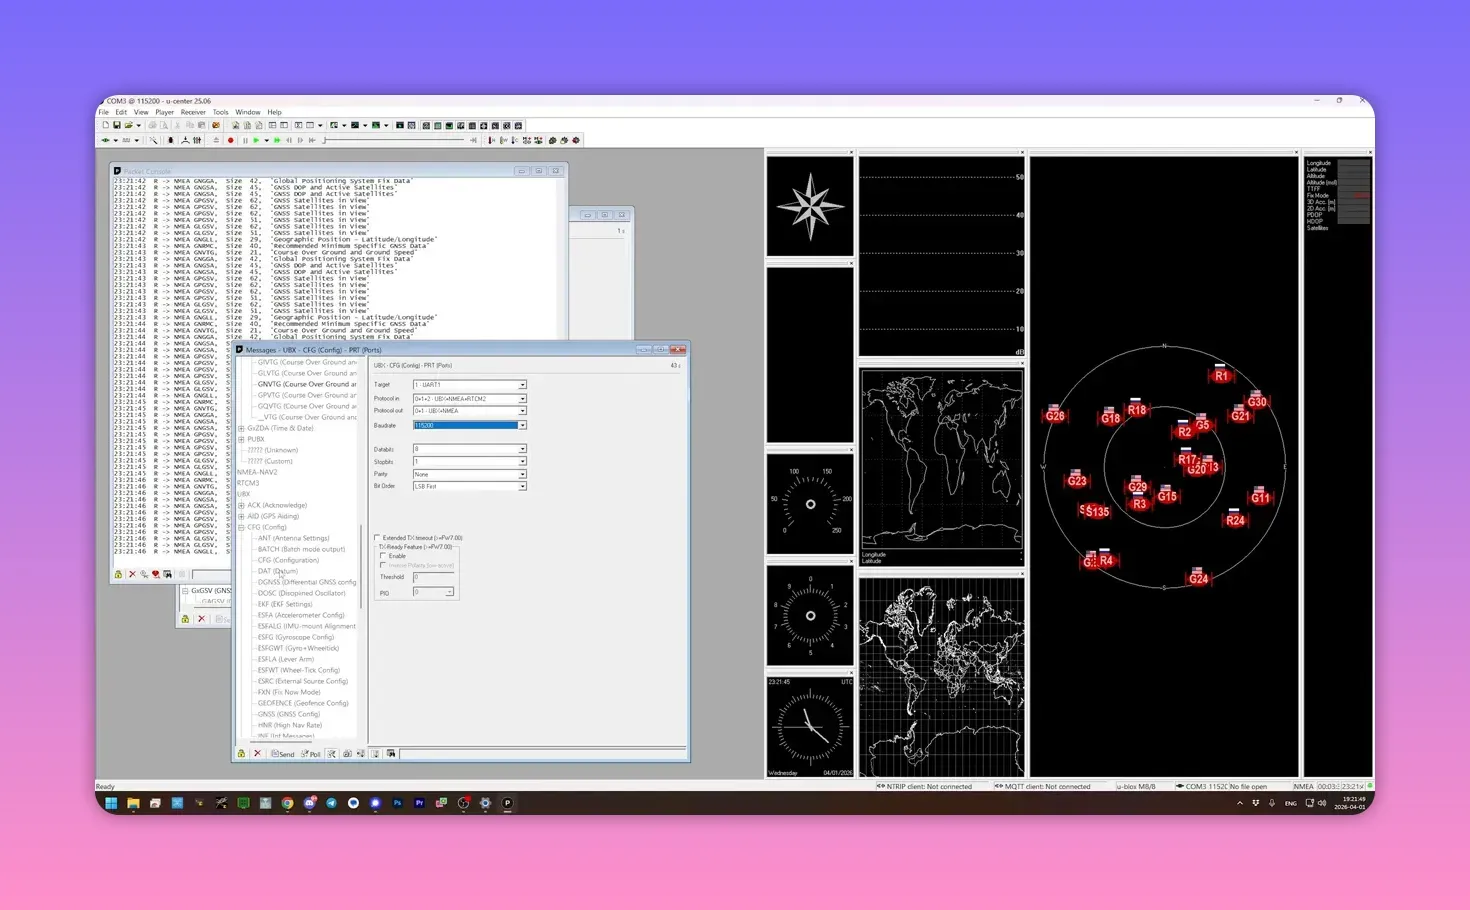Image resolution: width=1470 pixels, height=910 pixels.
Task: Enable the Extended TX timeout checkbox
Action: (378, 538)
